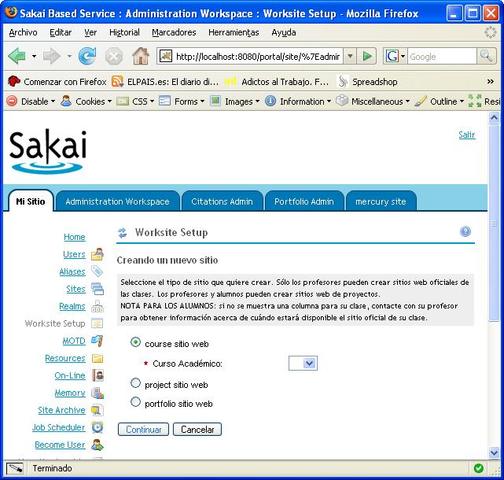Click the On-Line icon in sidebar
Image resolution: width=504 pixels, height=480 pixels.
[x=98, y=375]
